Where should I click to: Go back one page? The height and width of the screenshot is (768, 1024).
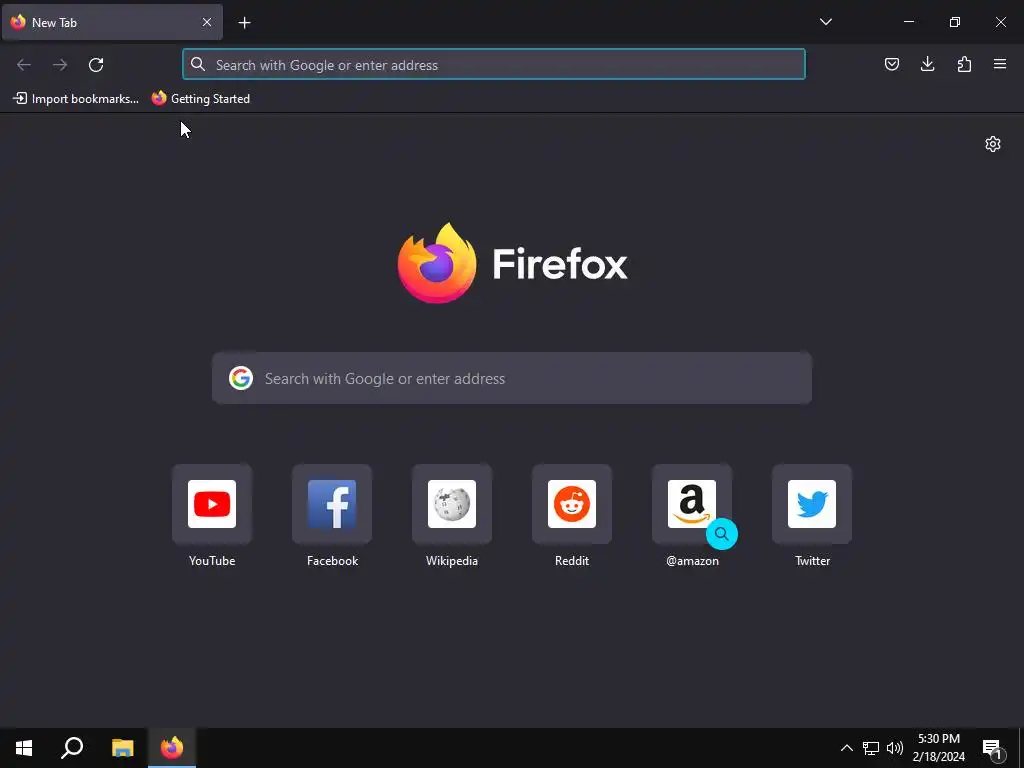click(24, 65)
